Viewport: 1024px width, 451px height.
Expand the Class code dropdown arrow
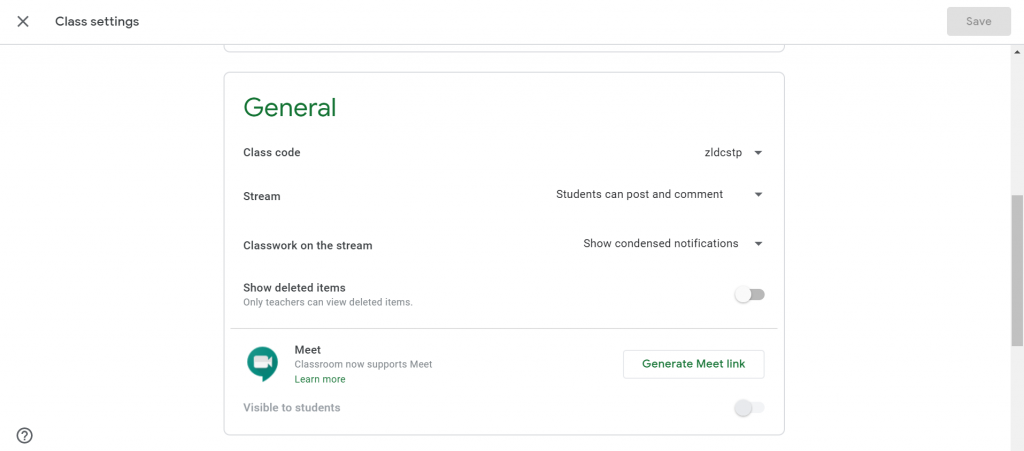coord(758,153)
